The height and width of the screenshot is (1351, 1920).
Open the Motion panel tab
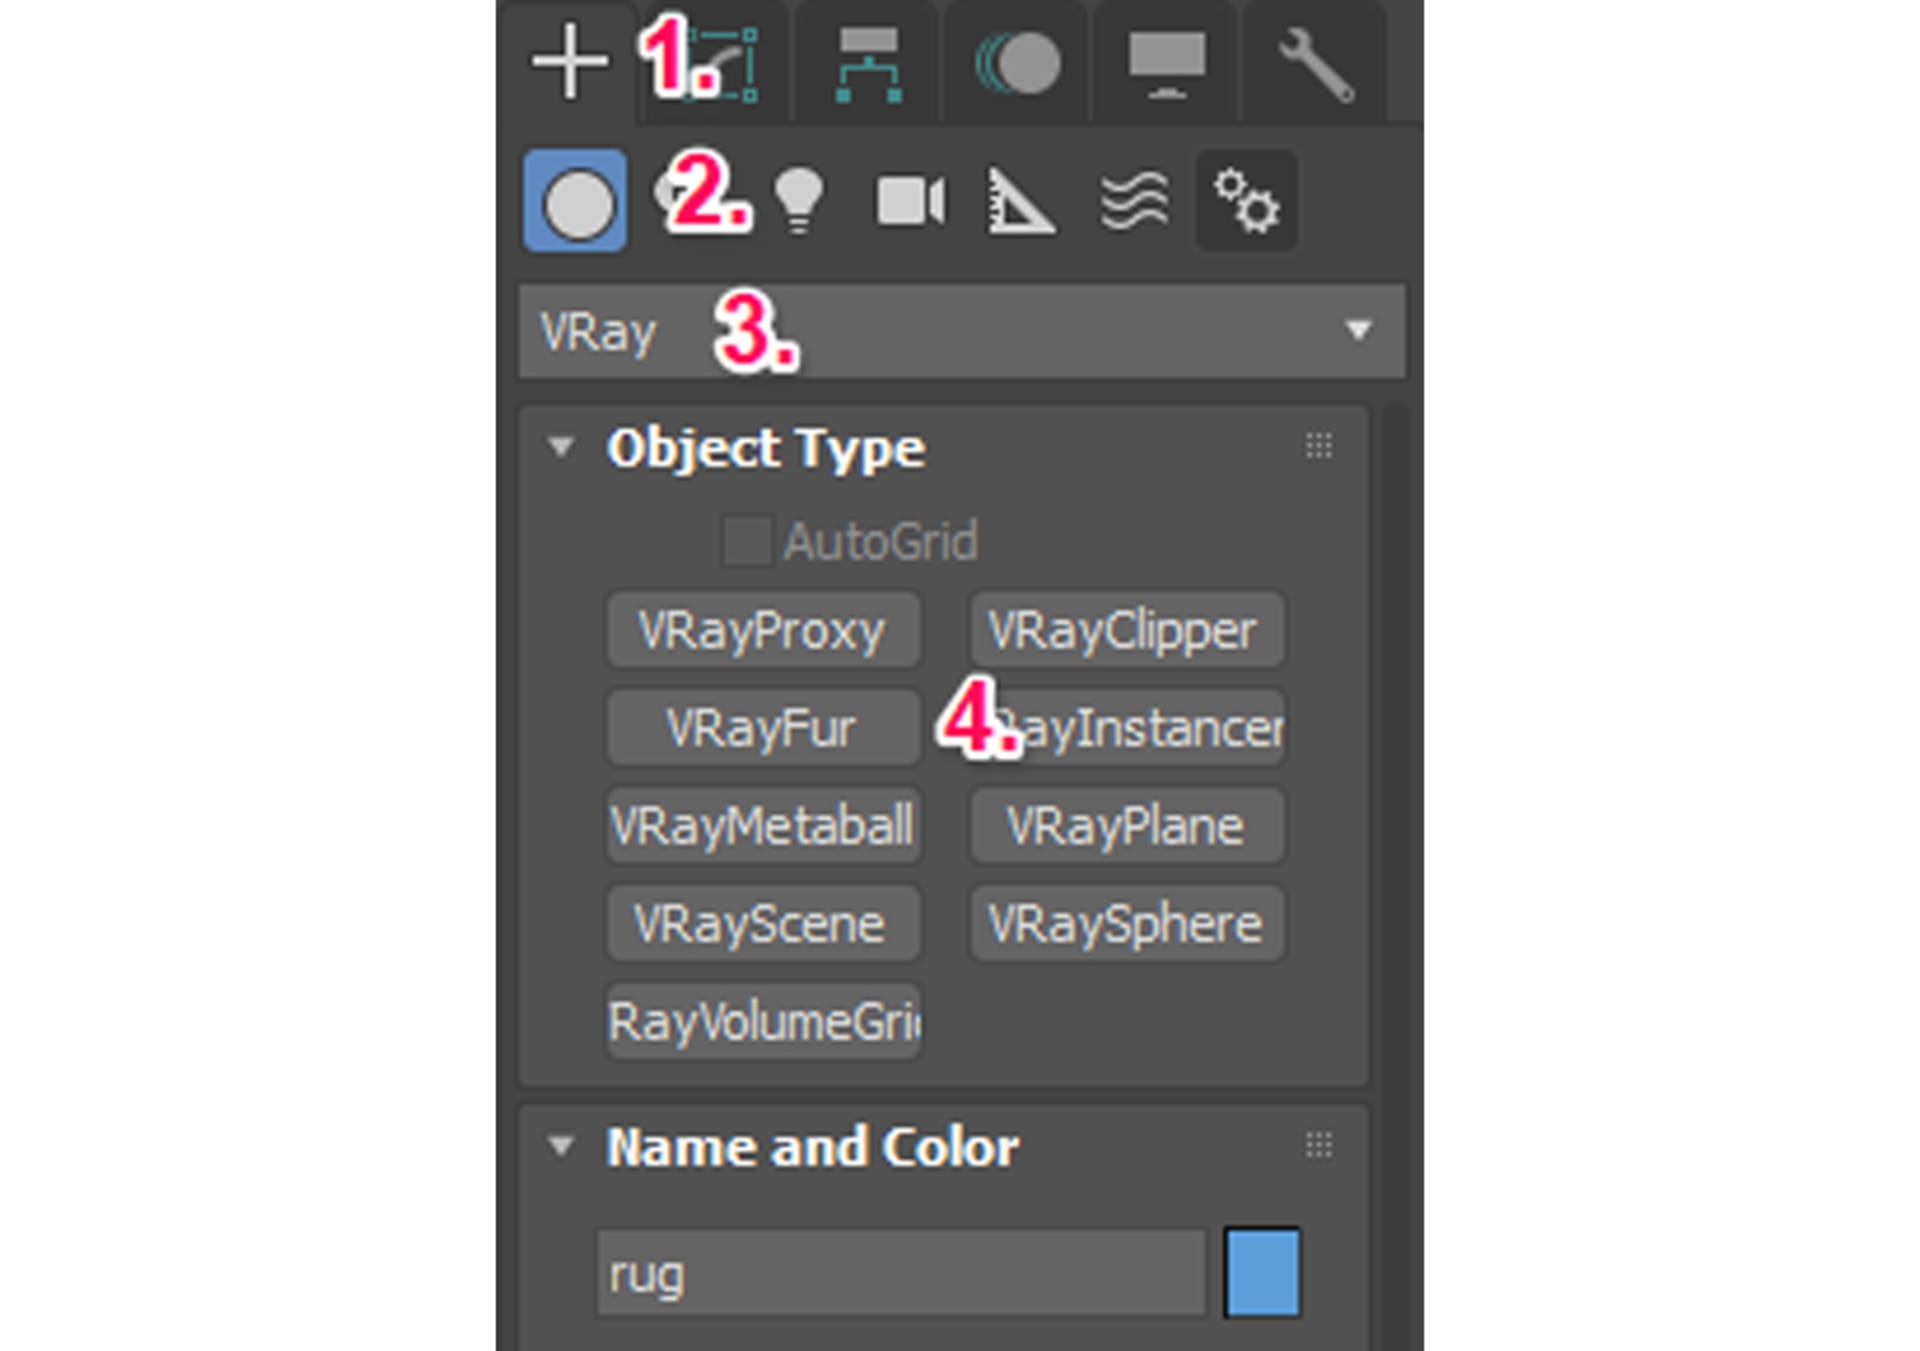pos(1018,64)
